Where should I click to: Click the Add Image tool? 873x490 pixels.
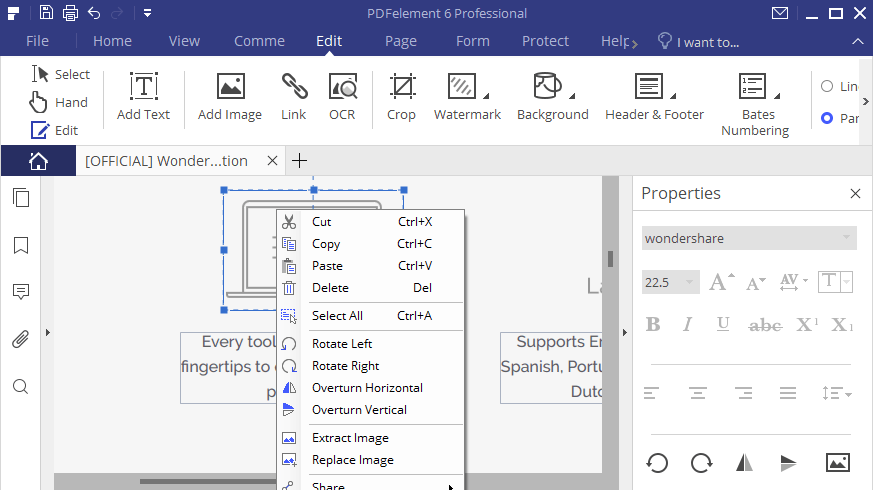click(230, 97)
